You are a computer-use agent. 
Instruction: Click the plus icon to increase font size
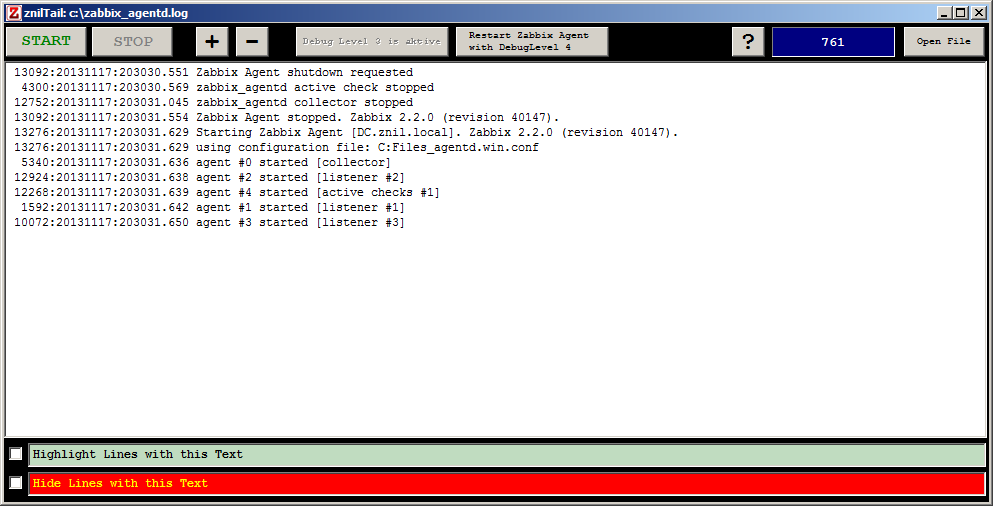[x=212, y=42]
